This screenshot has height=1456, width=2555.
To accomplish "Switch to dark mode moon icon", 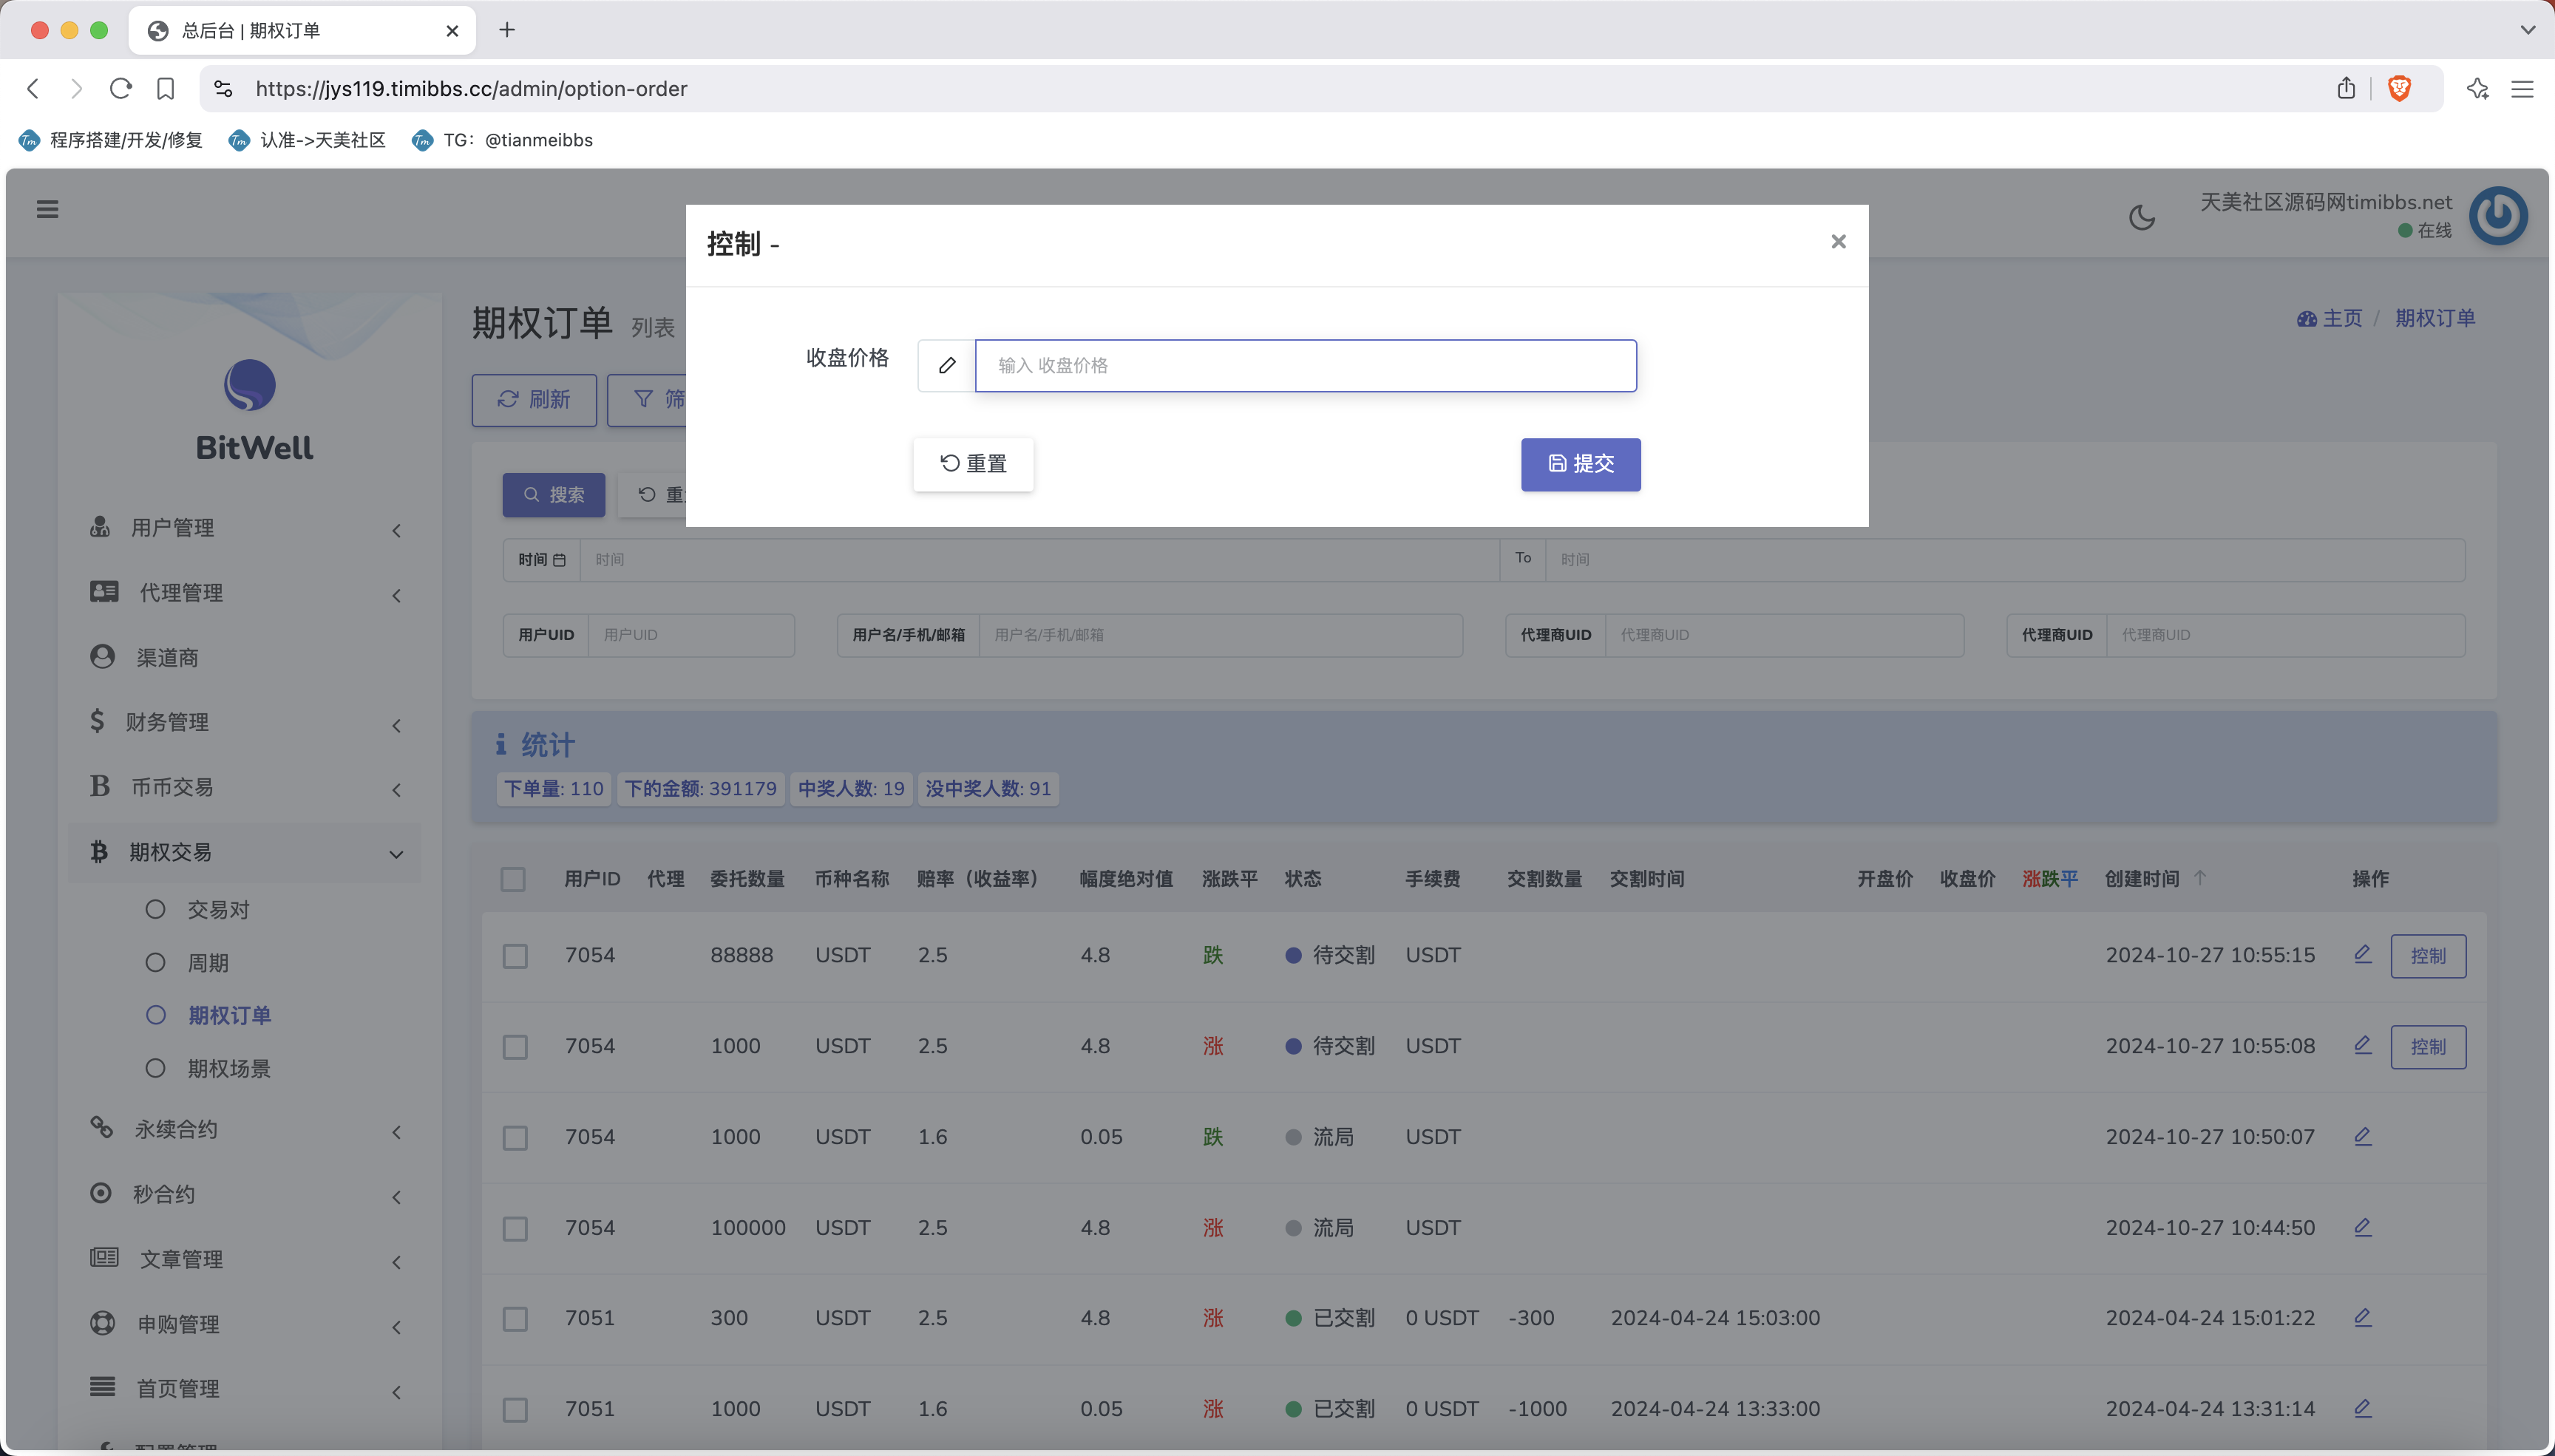I will 2142,217.
